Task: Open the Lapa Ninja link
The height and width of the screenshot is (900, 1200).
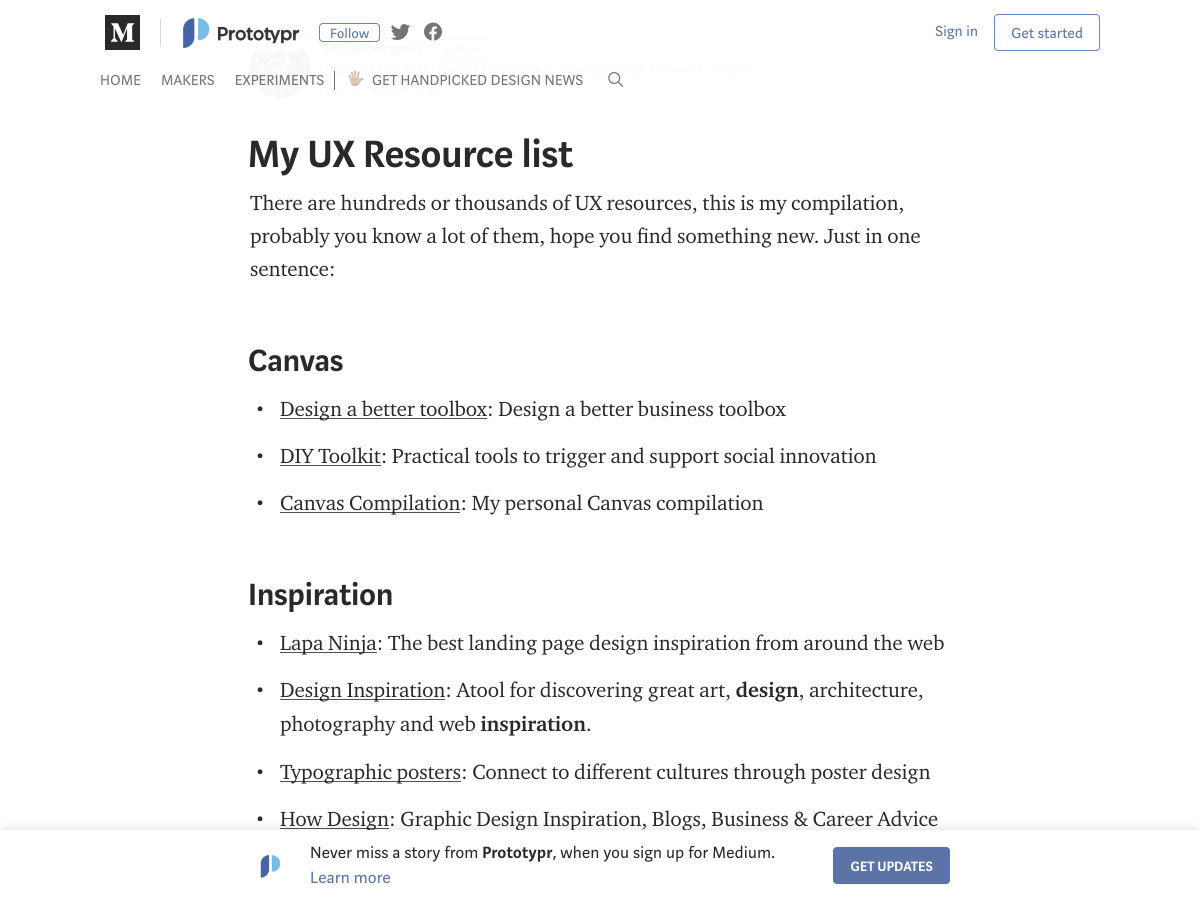Action: pos(328,643)
